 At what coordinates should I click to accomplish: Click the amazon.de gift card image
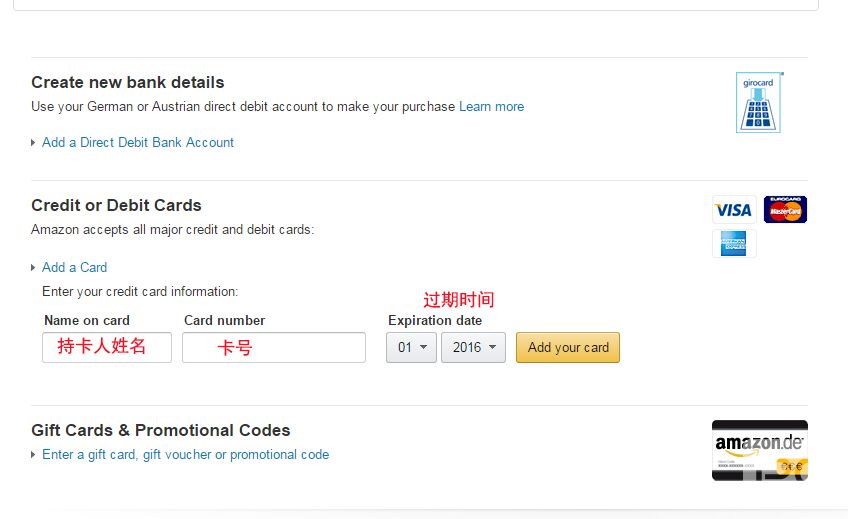(759, 450)
